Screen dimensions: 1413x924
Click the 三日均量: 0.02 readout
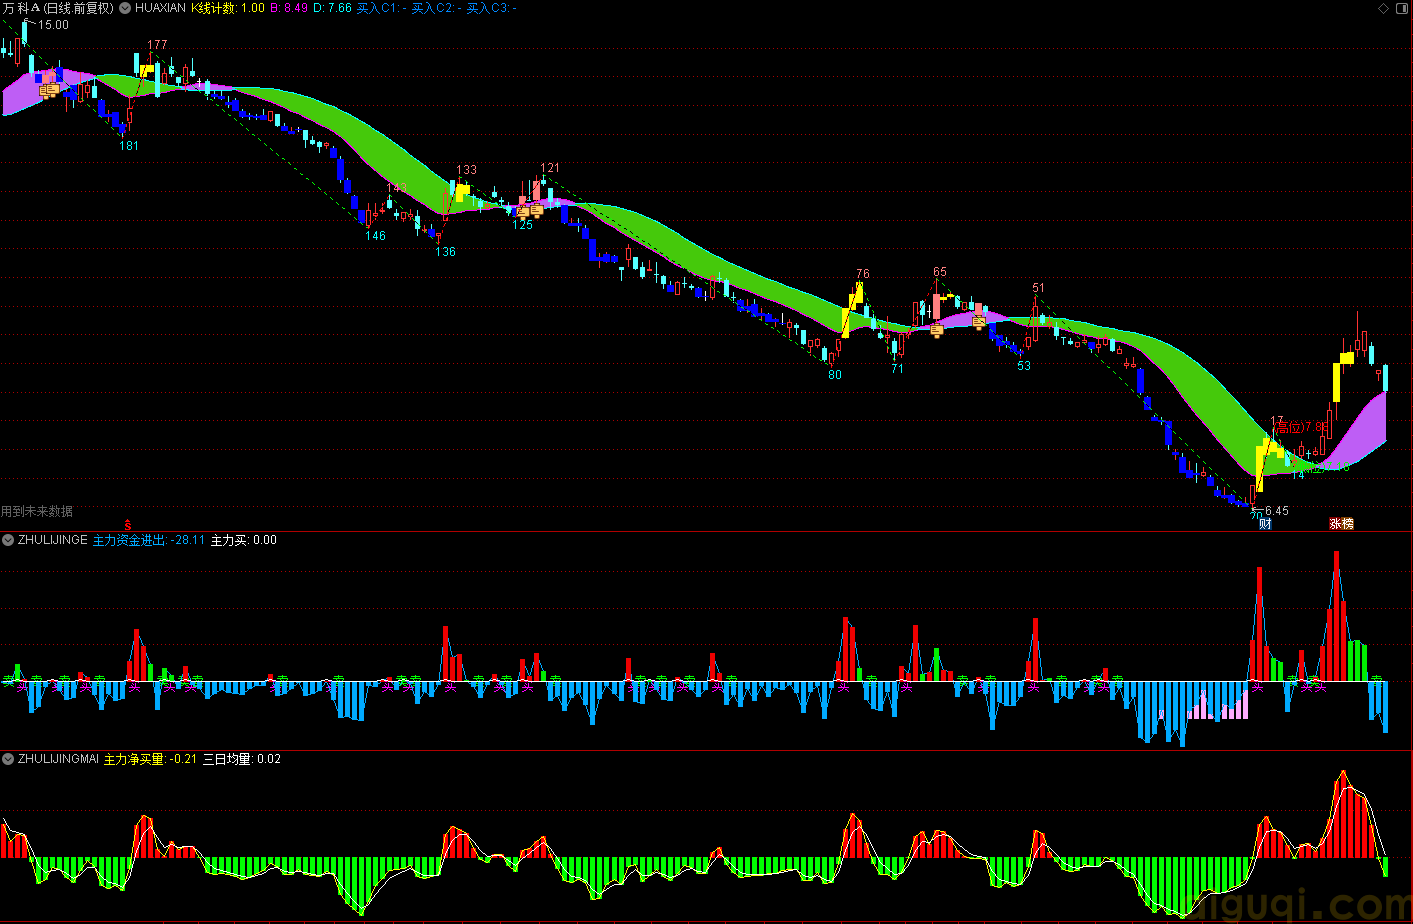242,759
